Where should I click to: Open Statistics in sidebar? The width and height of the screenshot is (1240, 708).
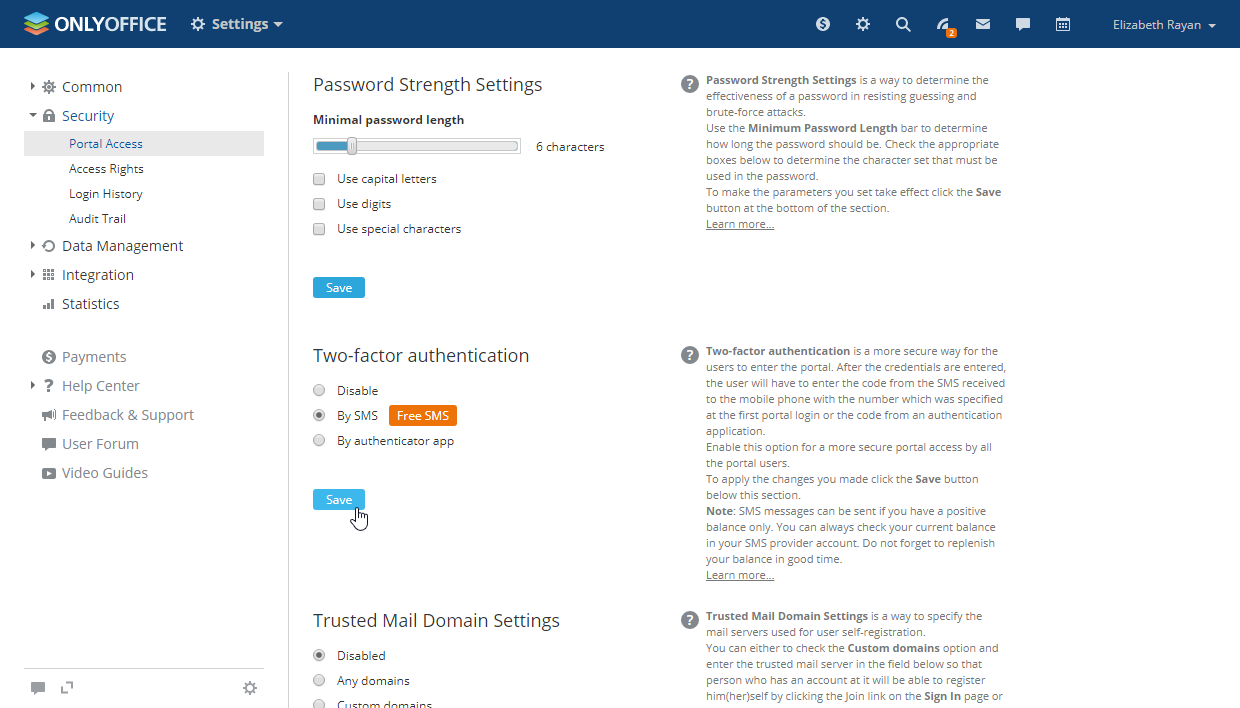pos(90,304)
